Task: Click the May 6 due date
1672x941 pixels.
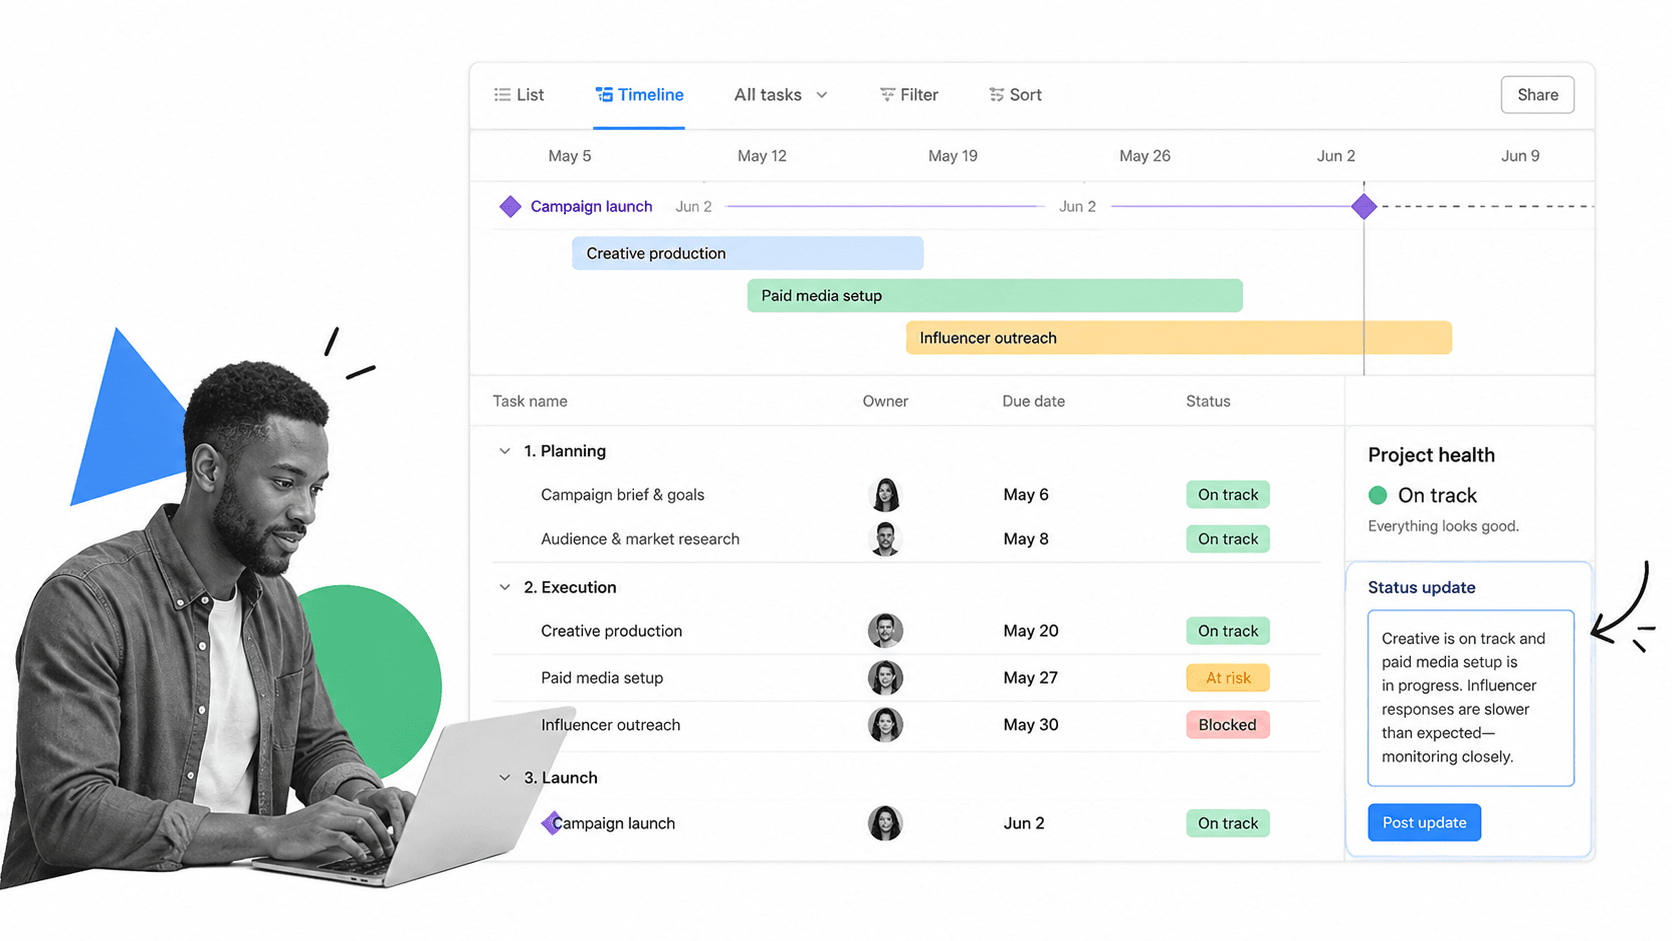Action: [x=1026, y=494]
